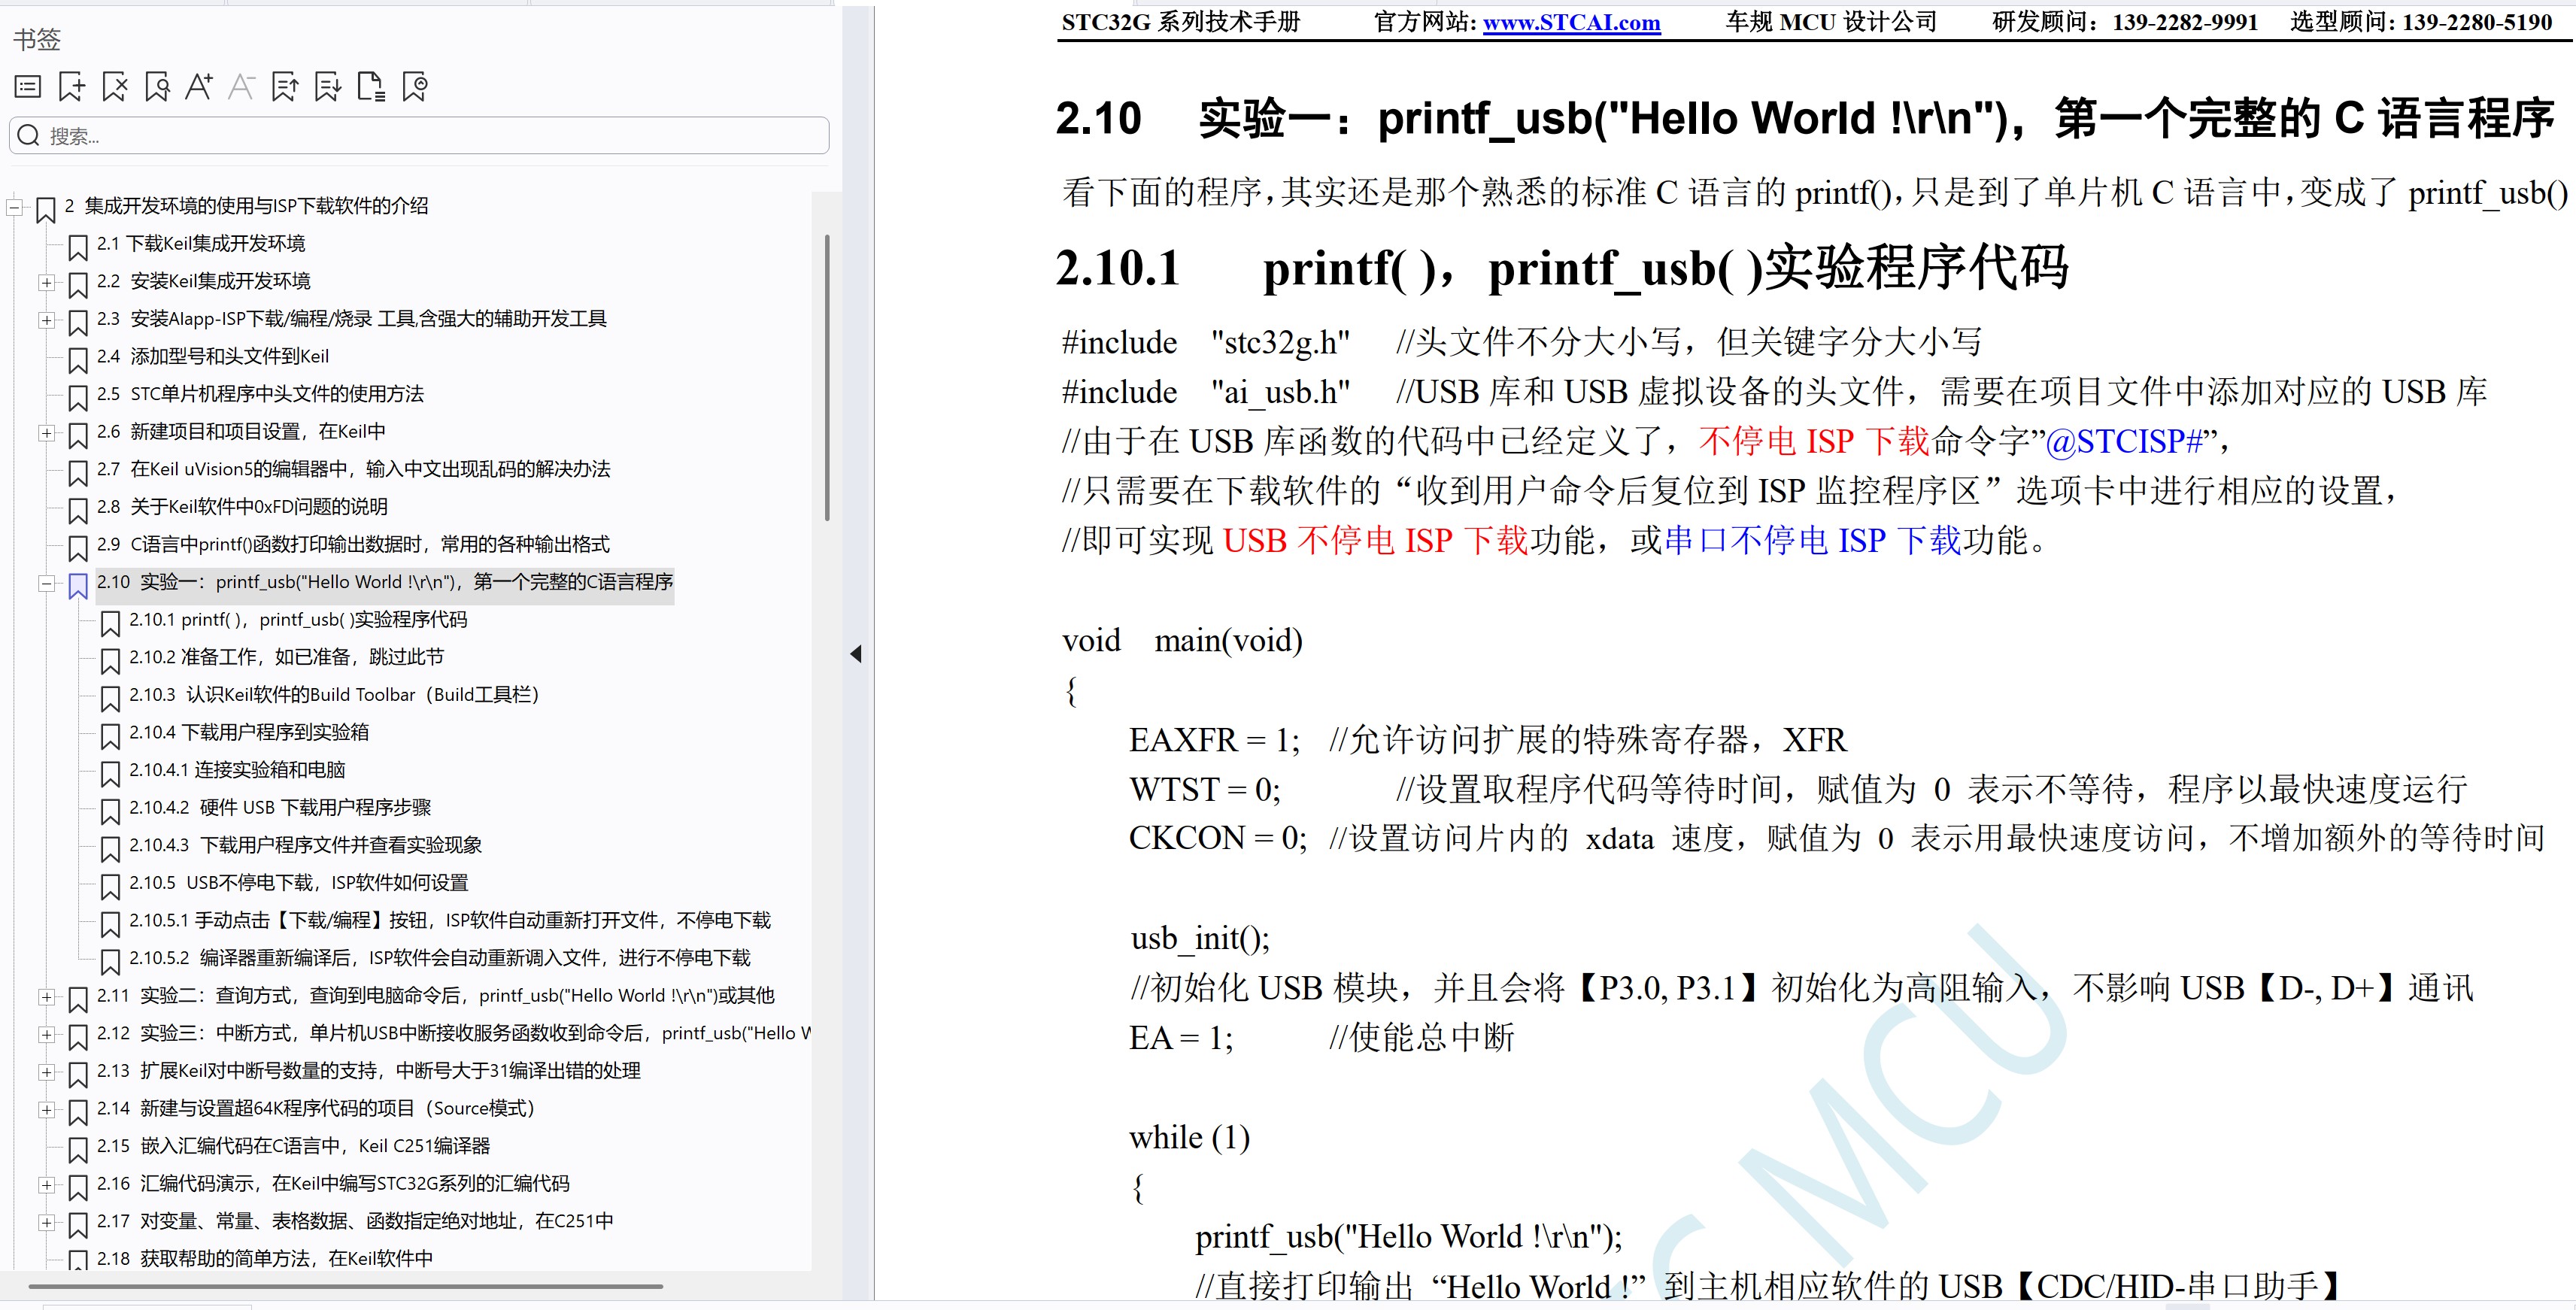Screen dimensions: 2576x1310
Task: Collapse chapter 2 集成开发环境 root node
Action: [x=14, y=208]
